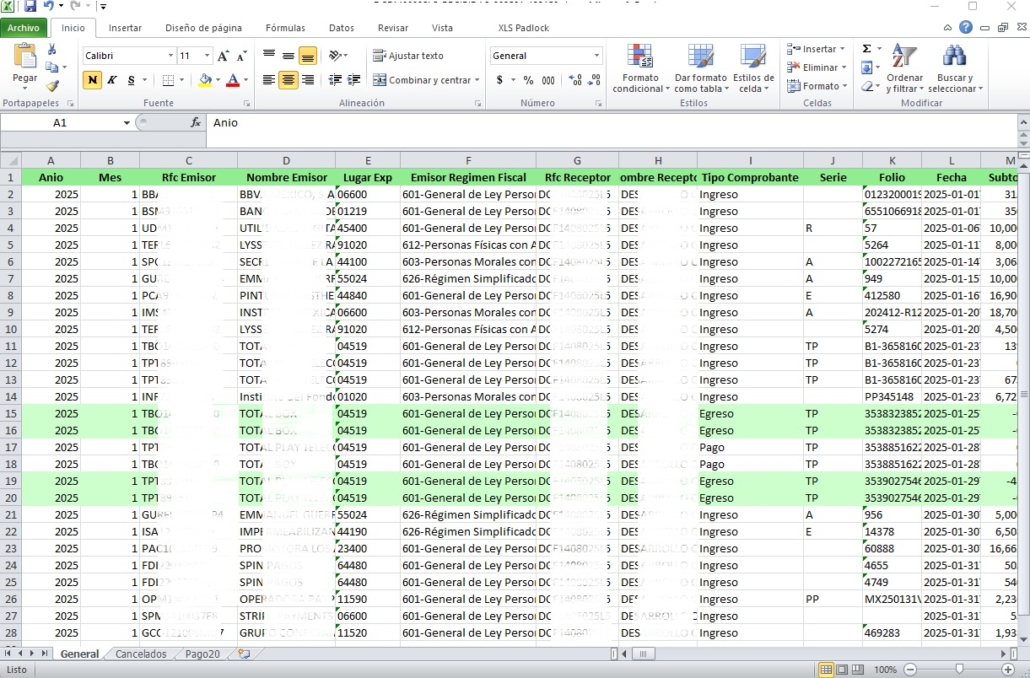This screenshot has width=1030, height=678.
Task: Click the blue Help question mark icon
Action: point(966,27)
